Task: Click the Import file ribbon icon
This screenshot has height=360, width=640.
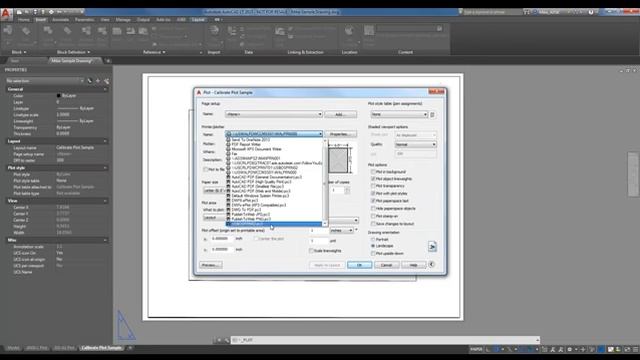Action: click(x=214, y=31)
